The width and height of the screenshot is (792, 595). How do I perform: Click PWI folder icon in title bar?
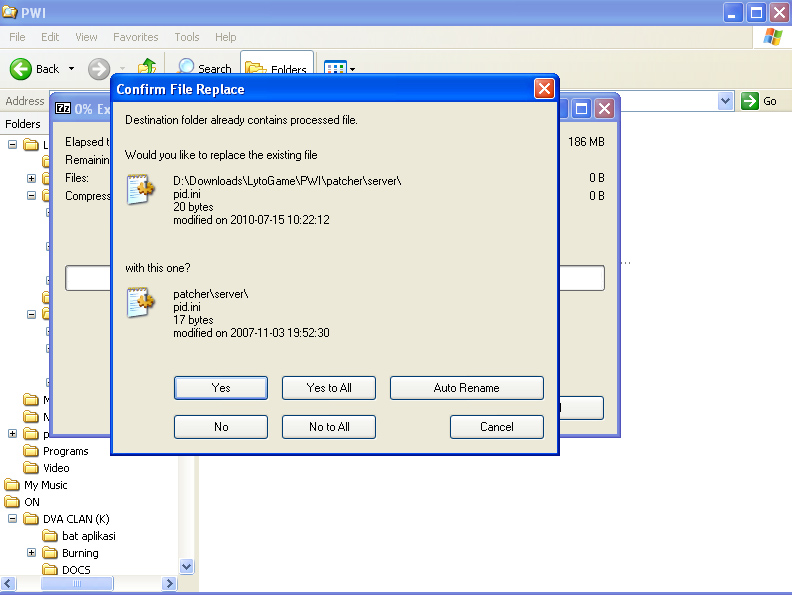10,12
